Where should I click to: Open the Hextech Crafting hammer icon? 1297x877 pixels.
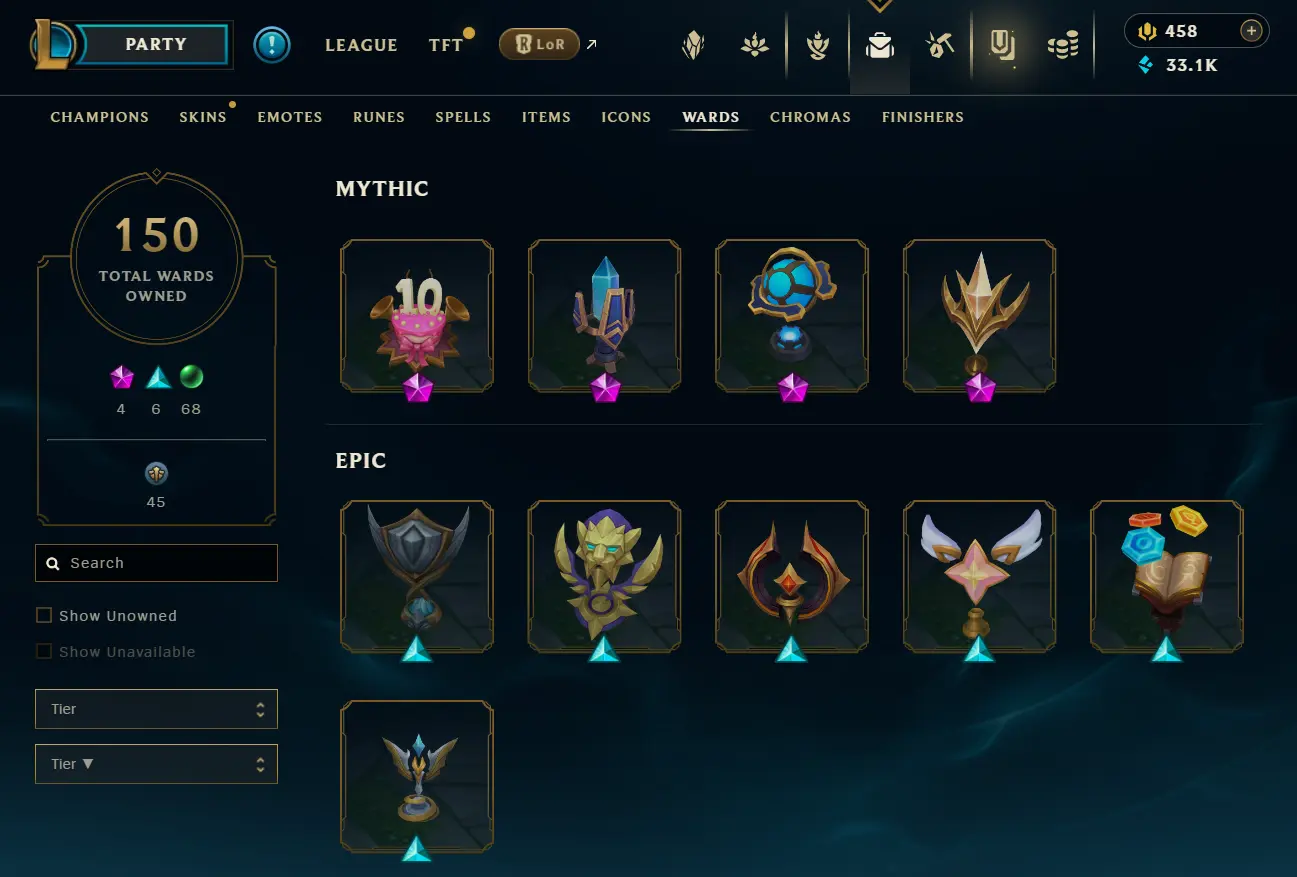point(939,46)
